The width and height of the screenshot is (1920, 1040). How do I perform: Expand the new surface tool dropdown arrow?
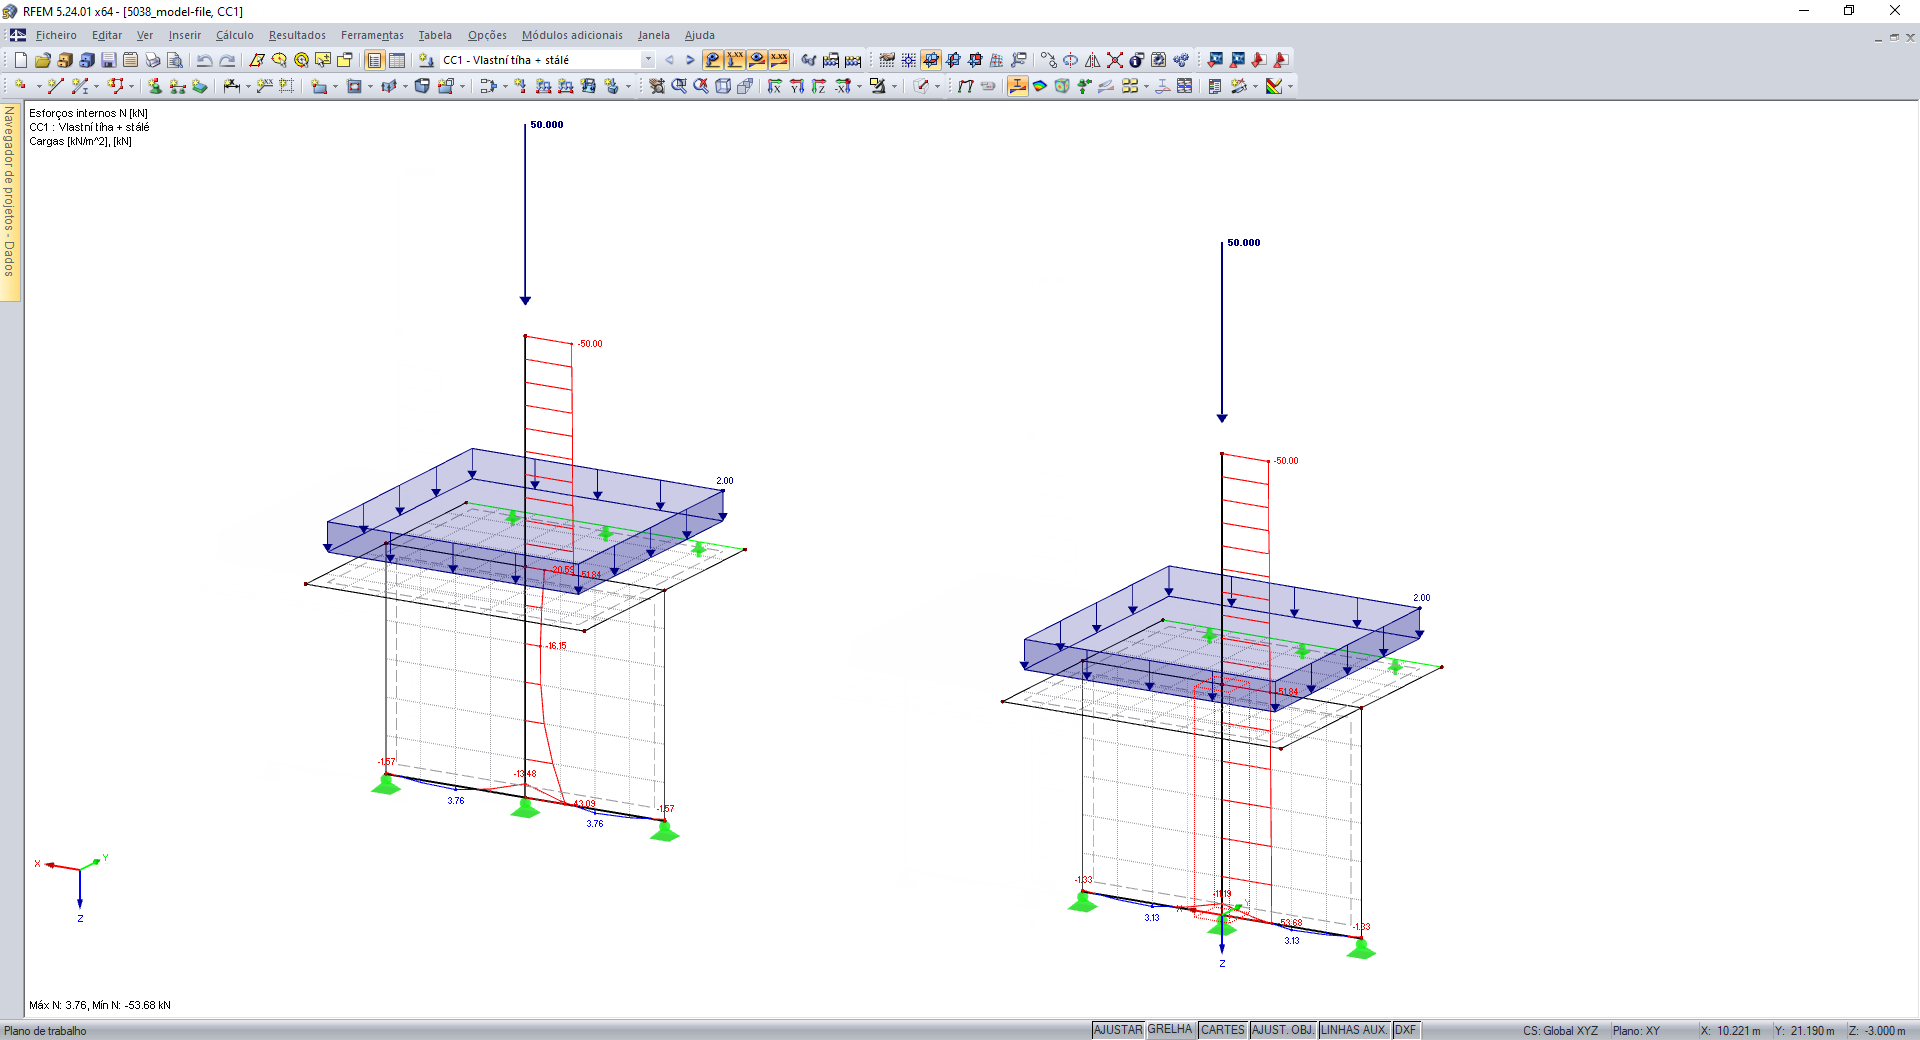tap(335, 86)
